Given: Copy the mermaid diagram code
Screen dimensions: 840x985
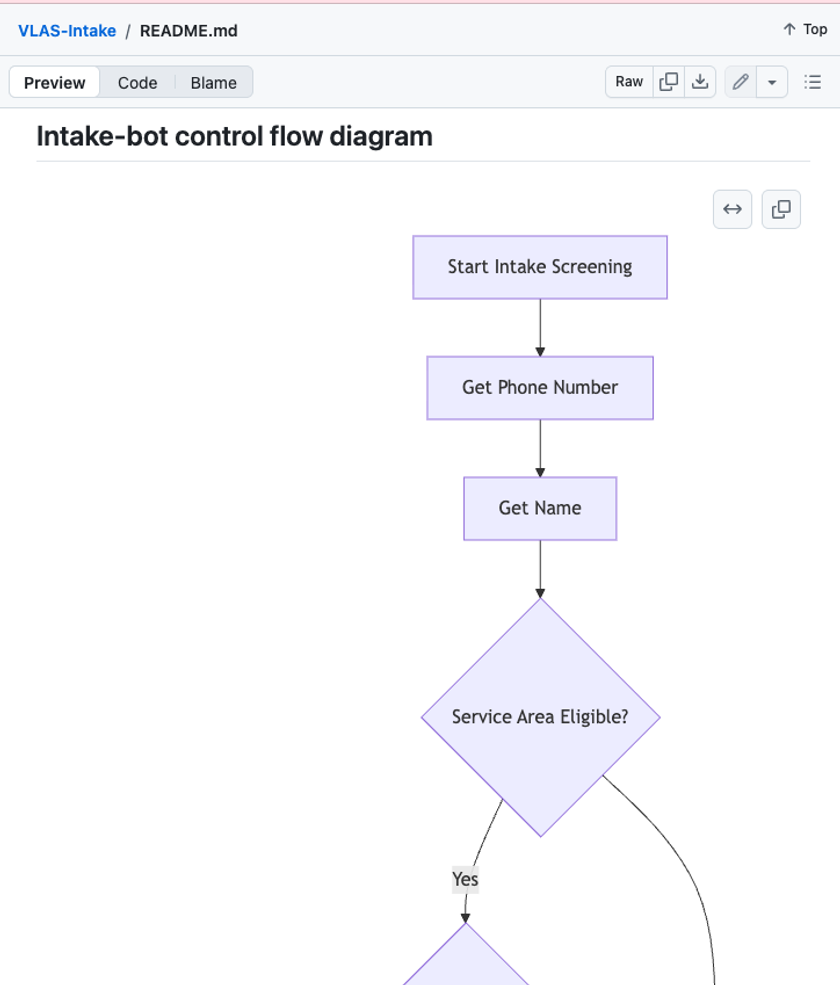Looking at the screenshot, I should pyautogui.click(x=781, y=209).
